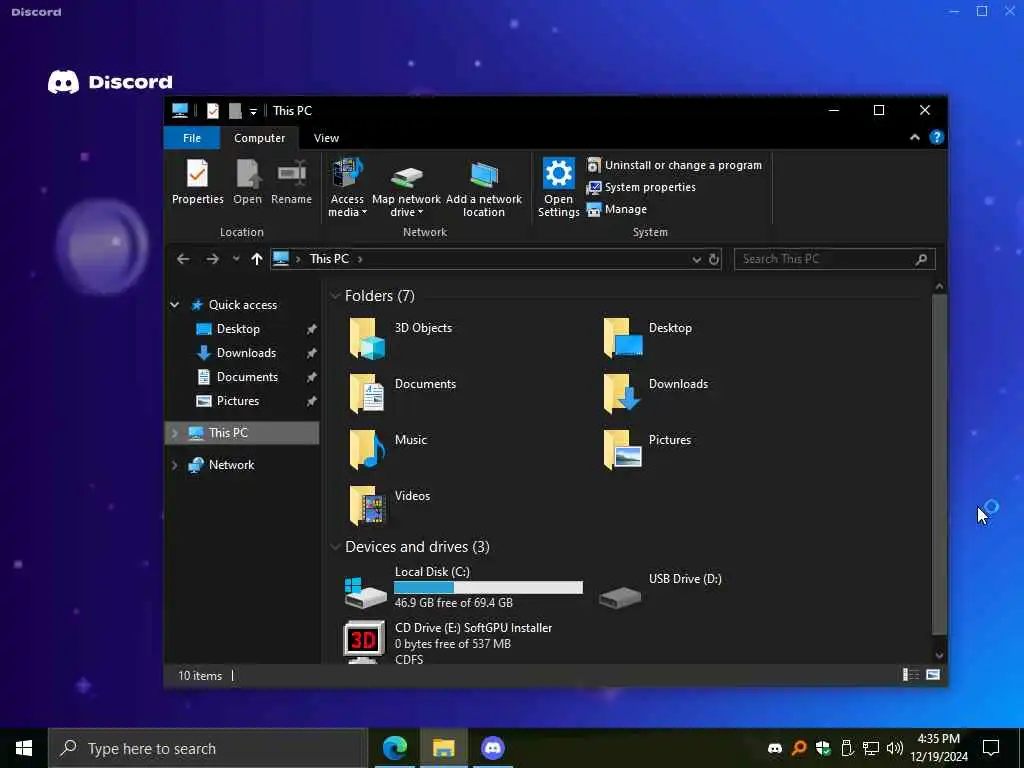
Task: Expand the breadcrumb chevron after This PC
Action: pos(360,259)
